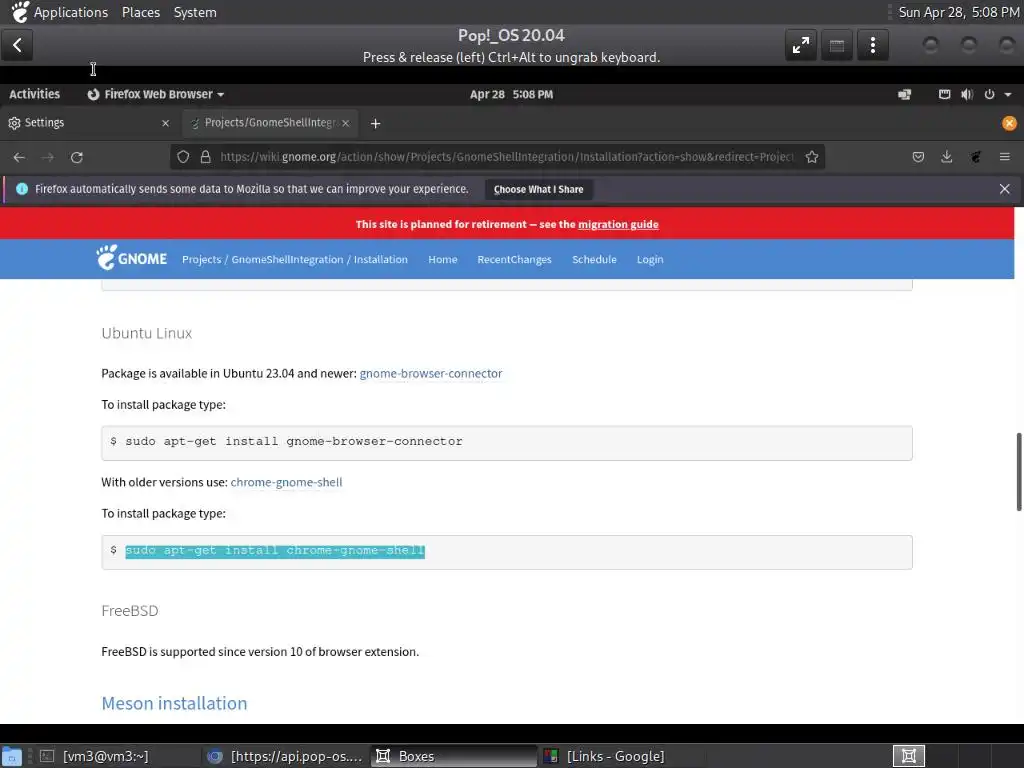Bookmark this page with star icon
This screenshot has height=768, width=1024.
(x=812, y=157)
